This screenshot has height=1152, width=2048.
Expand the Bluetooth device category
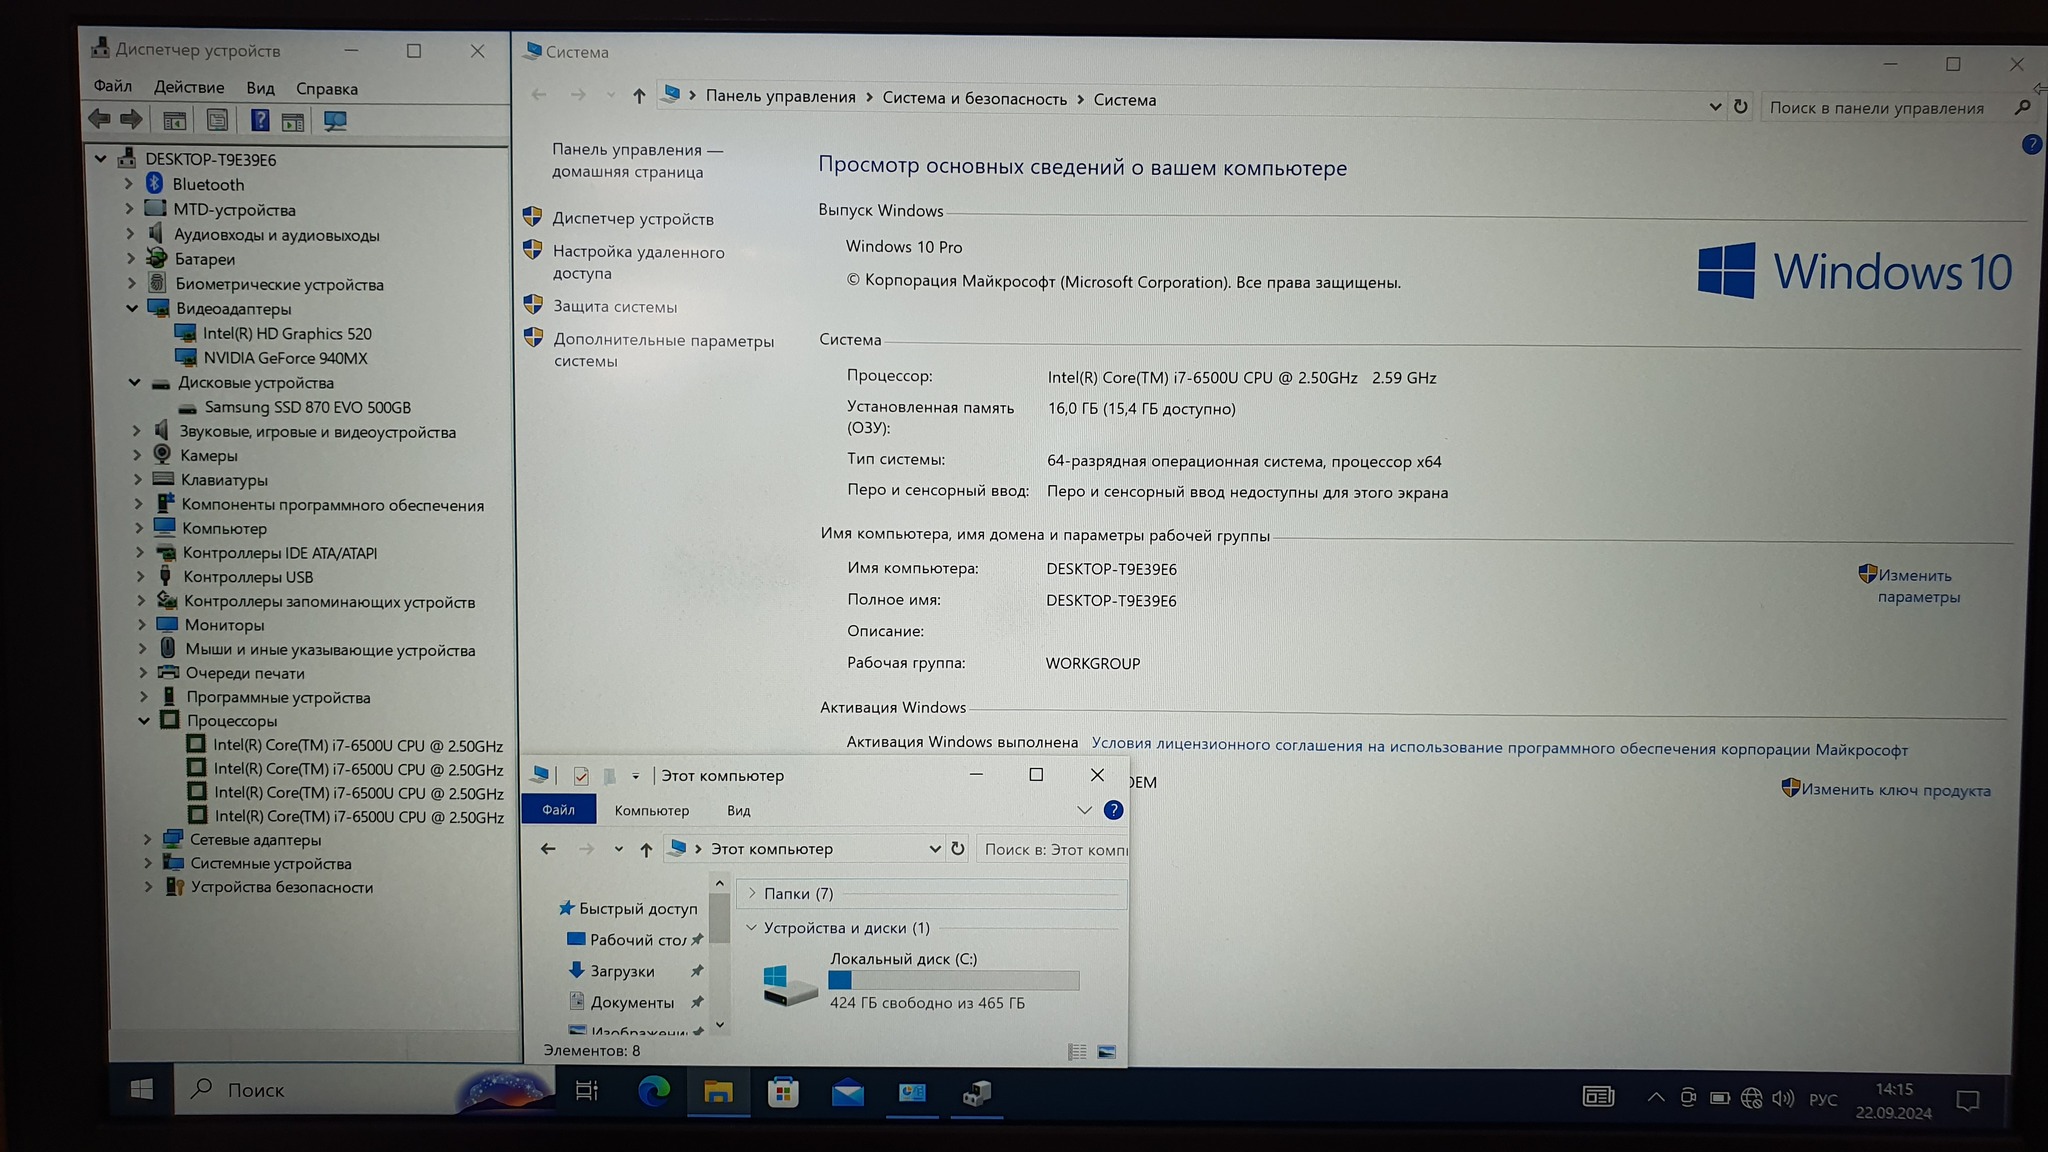[129, 184]
